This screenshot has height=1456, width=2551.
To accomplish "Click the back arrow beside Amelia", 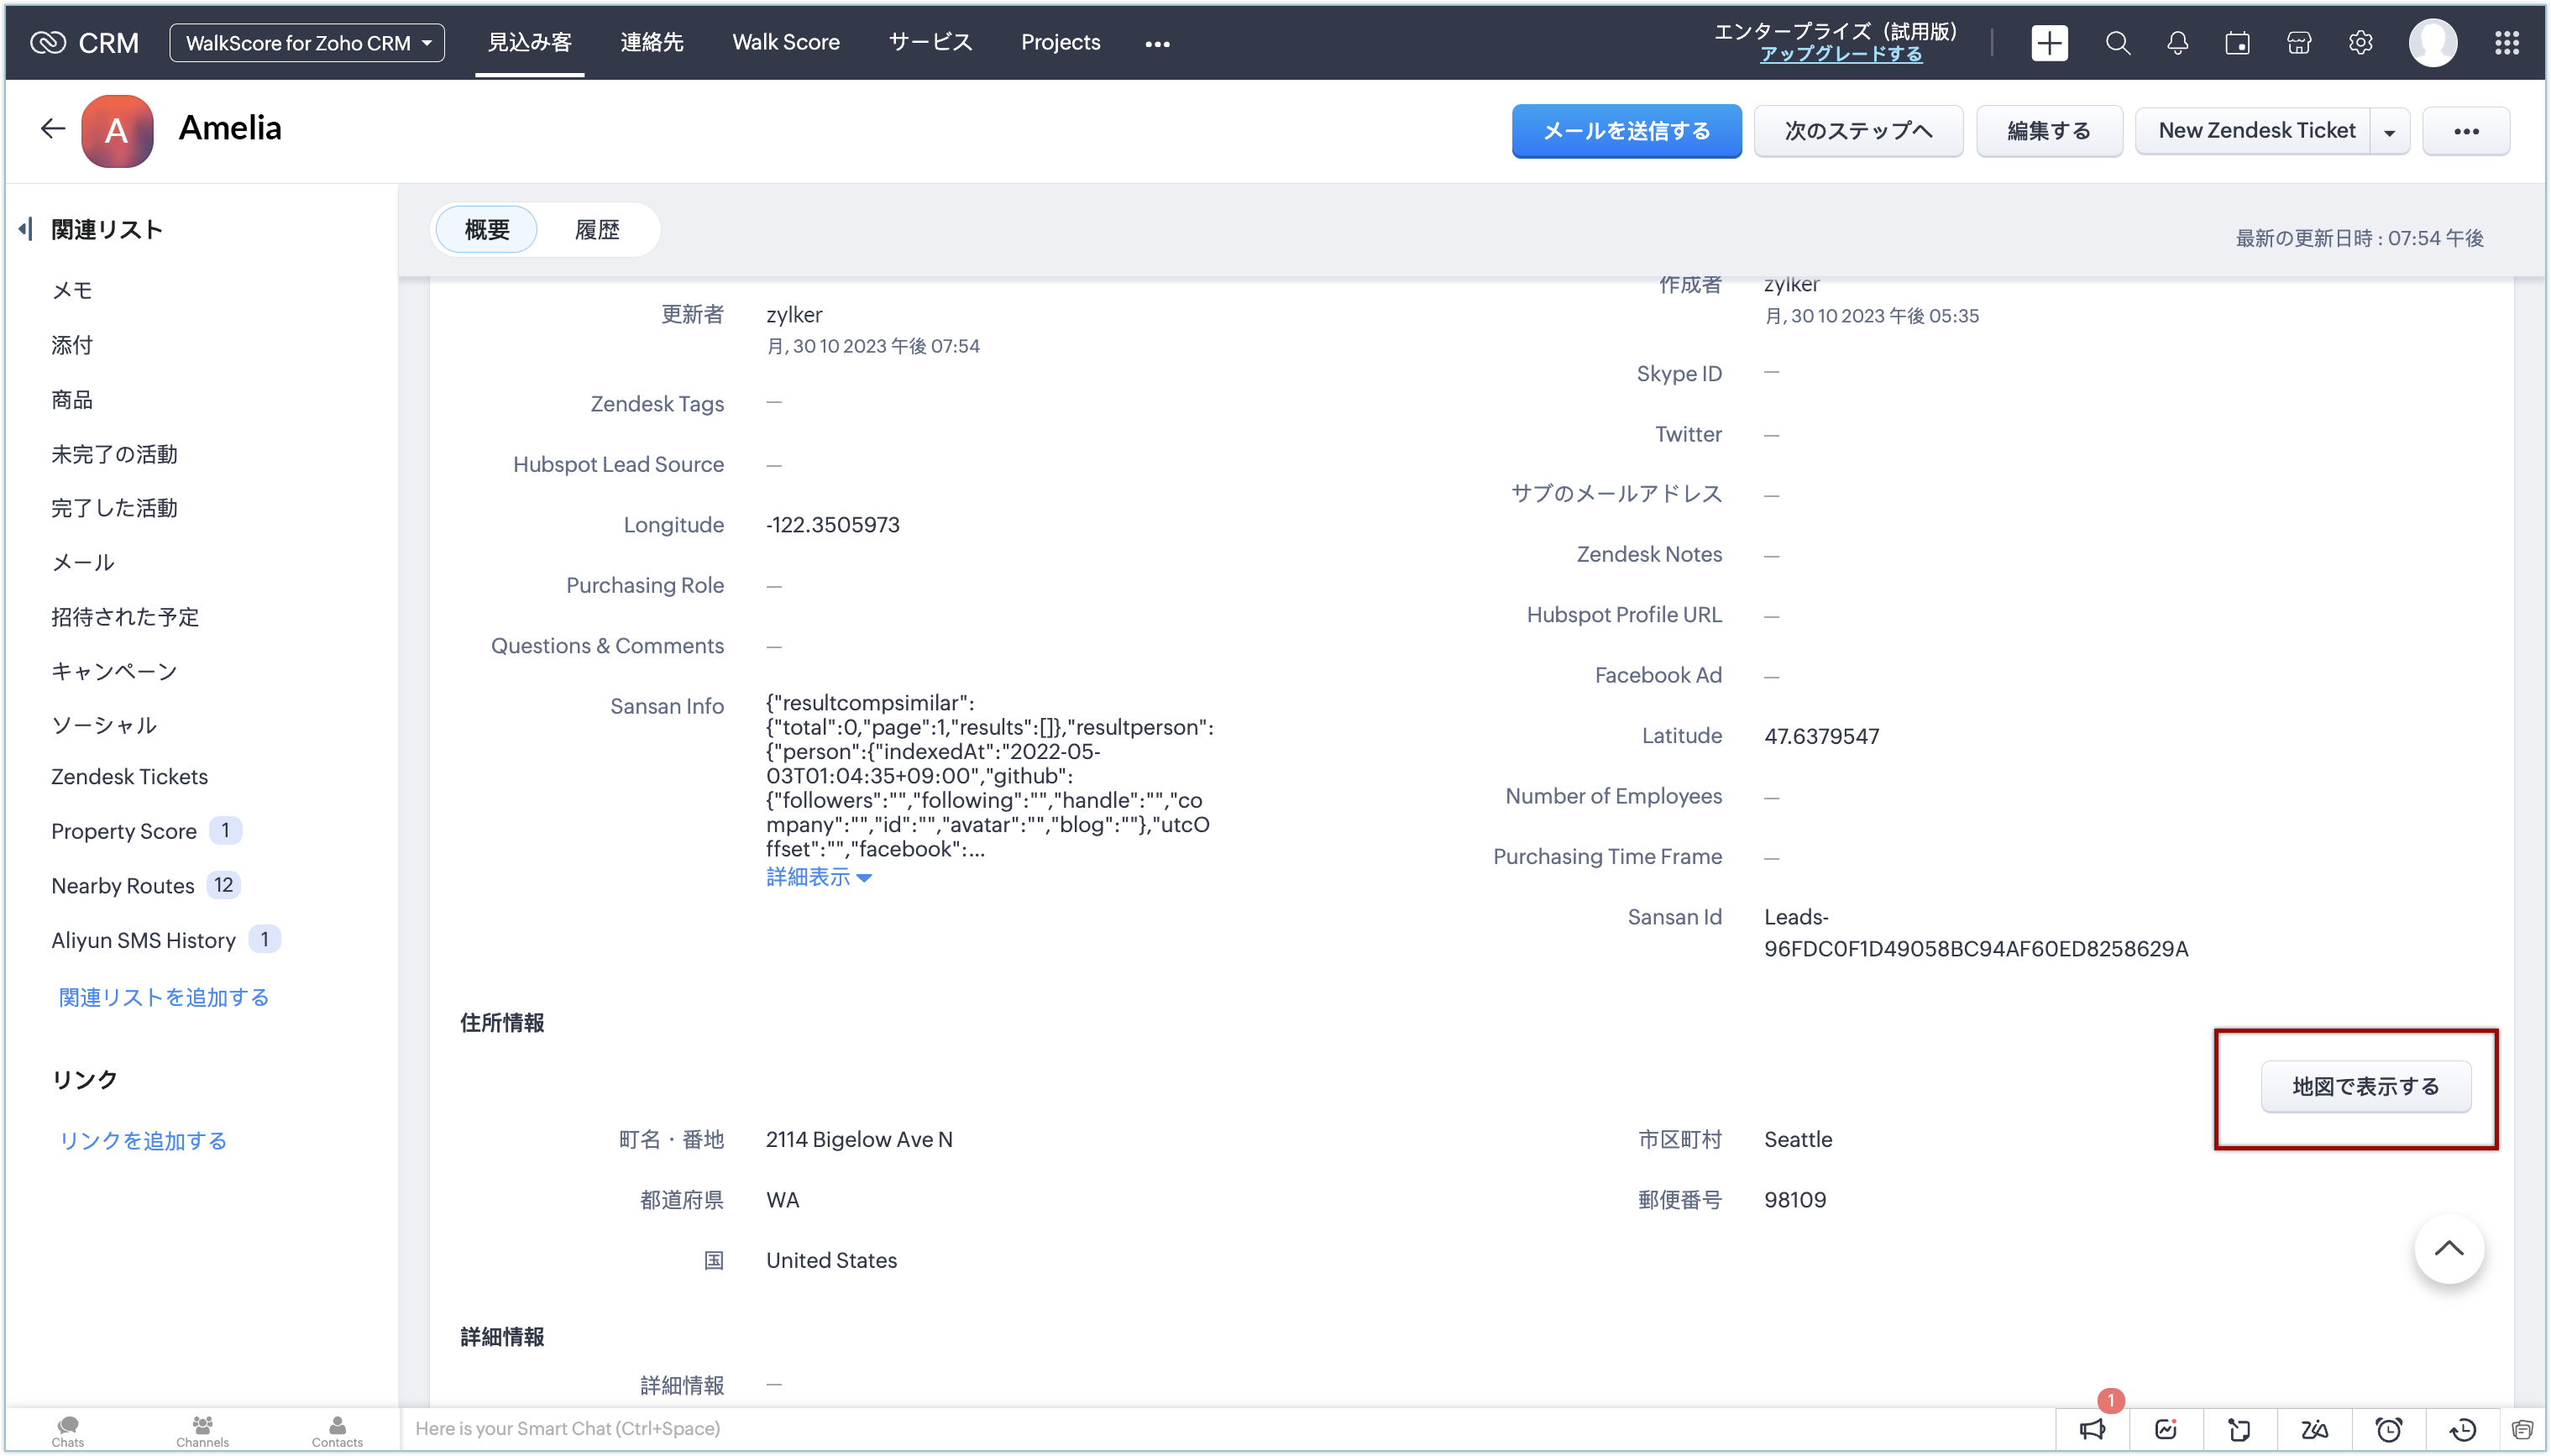I will (x=52, y=129).
